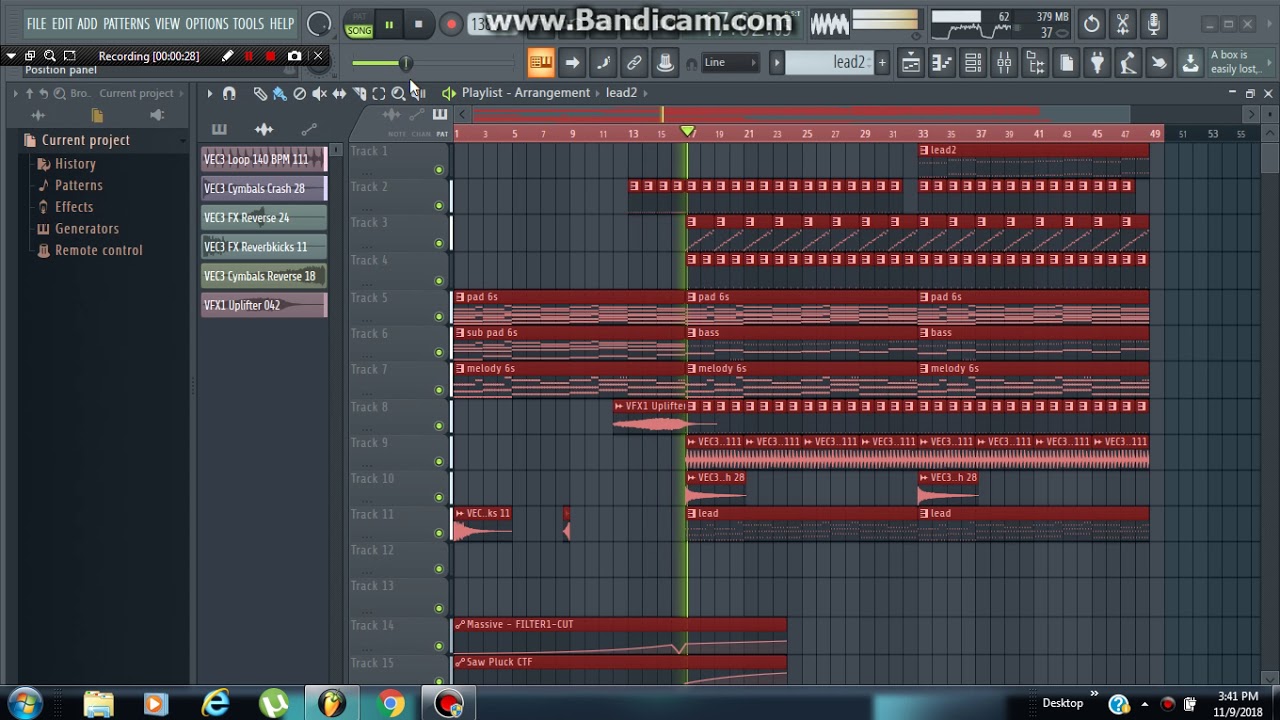The width and height of the screenshot is (1280, 720).
Task: Open the Playlist view button
Action: click(911, 64)
